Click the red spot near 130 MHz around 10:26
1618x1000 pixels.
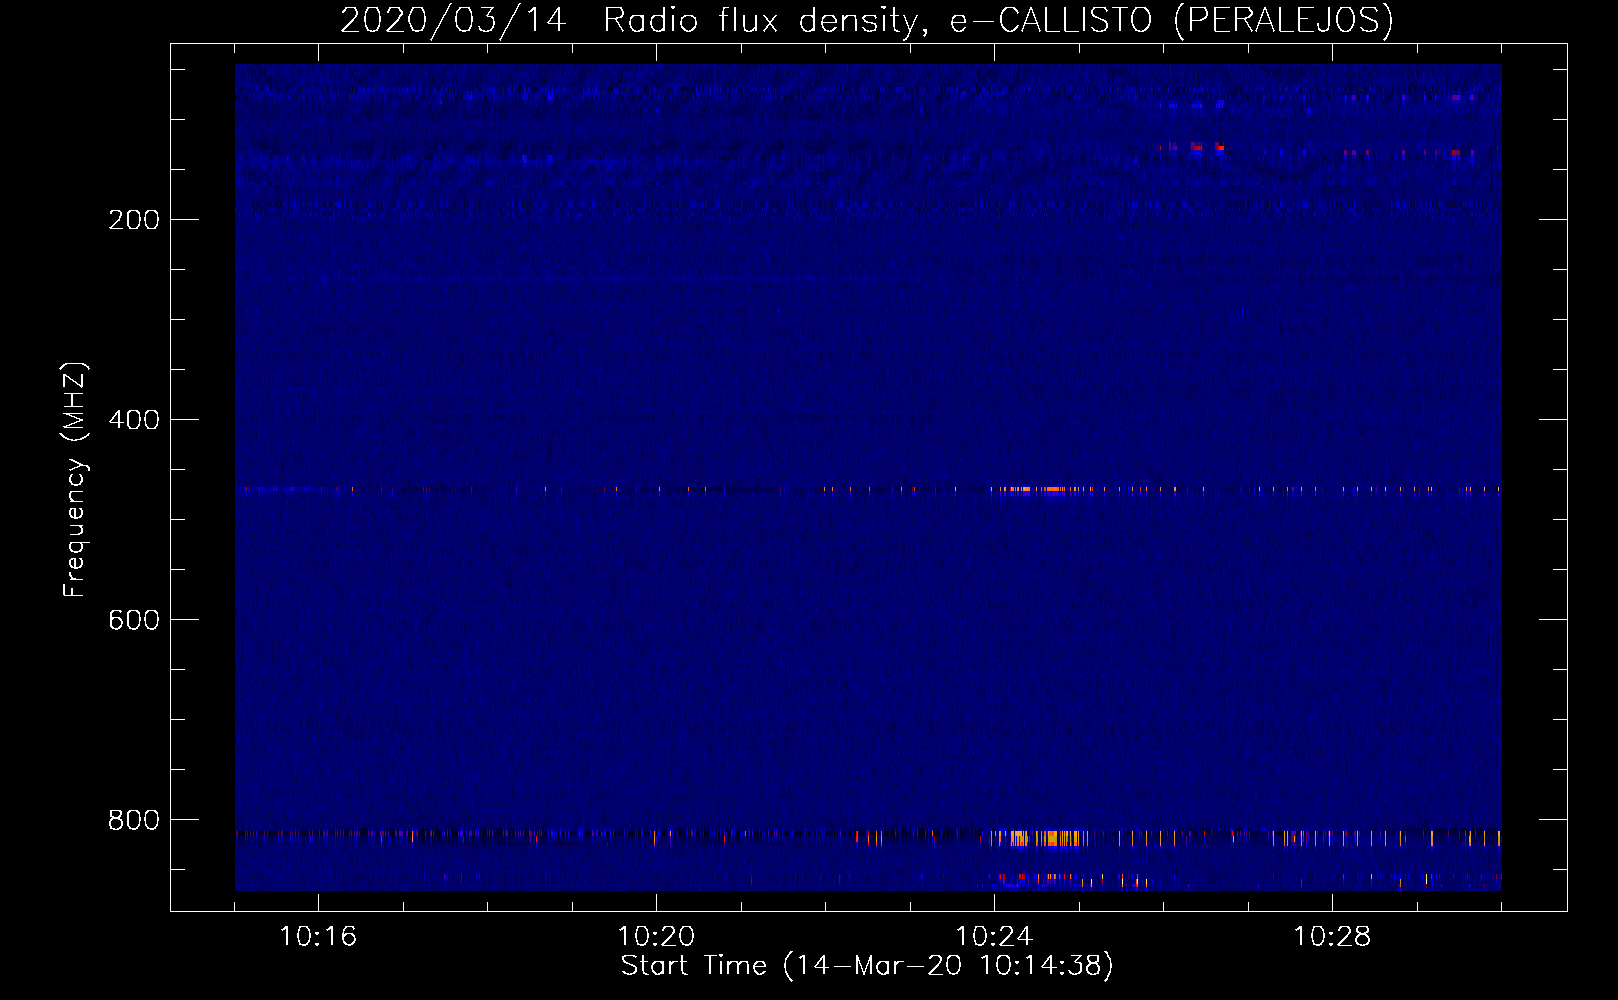[x=1192, y=148]
